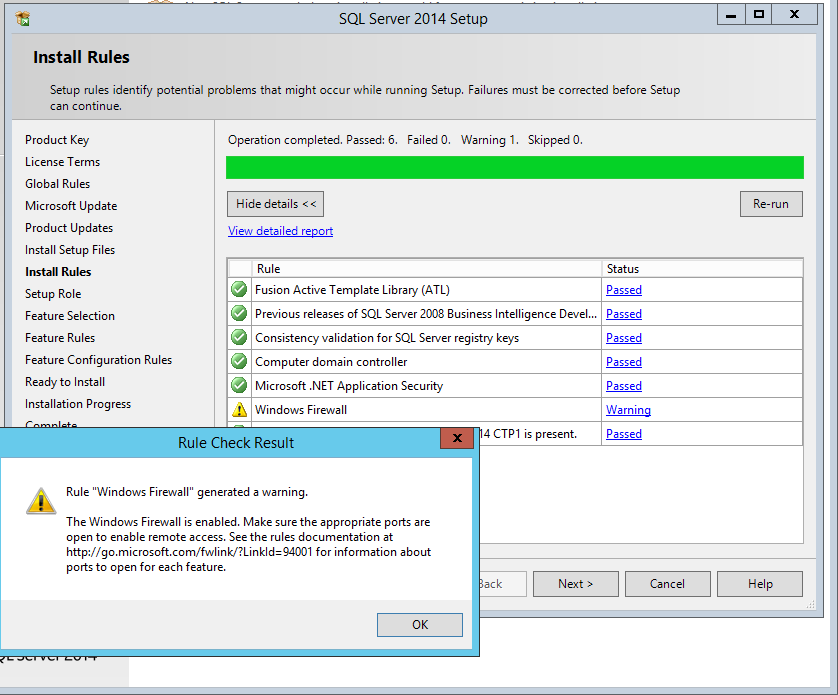Select Install Setup Files step in sidebar
Screen dimensions: 838x695
pos(70,250)
